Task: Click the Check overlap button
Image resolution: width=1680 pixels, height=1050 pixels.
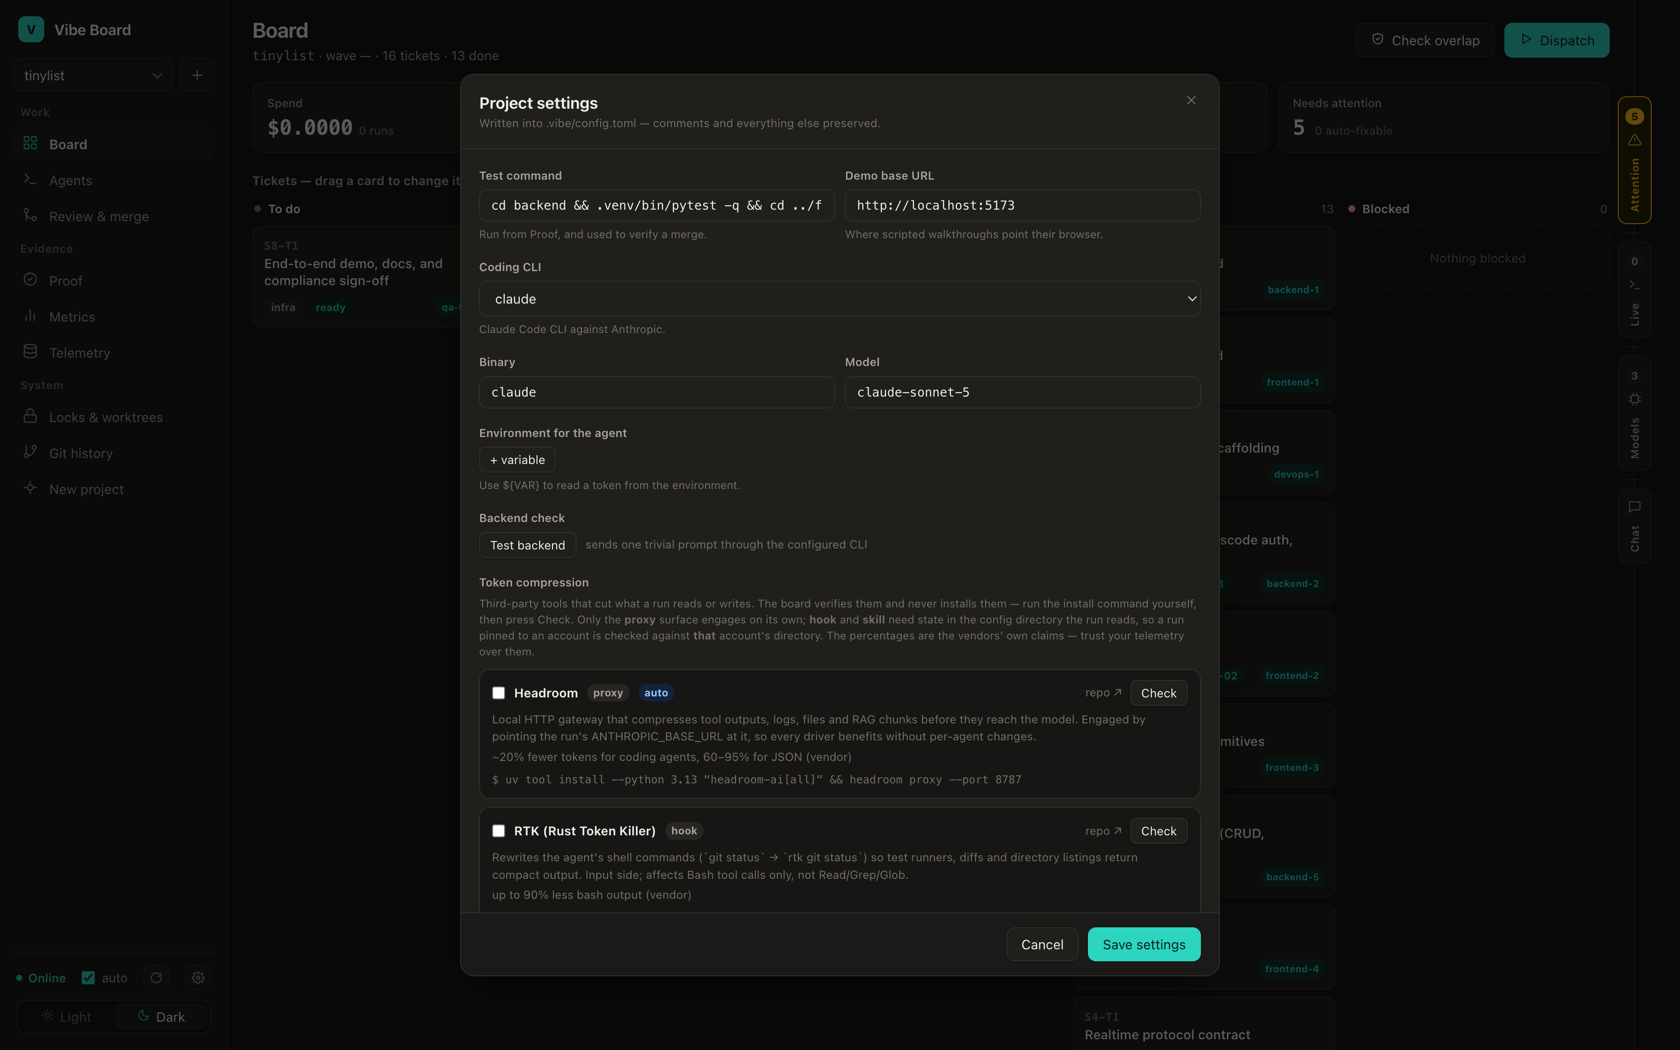Action: coord(1425,40)
